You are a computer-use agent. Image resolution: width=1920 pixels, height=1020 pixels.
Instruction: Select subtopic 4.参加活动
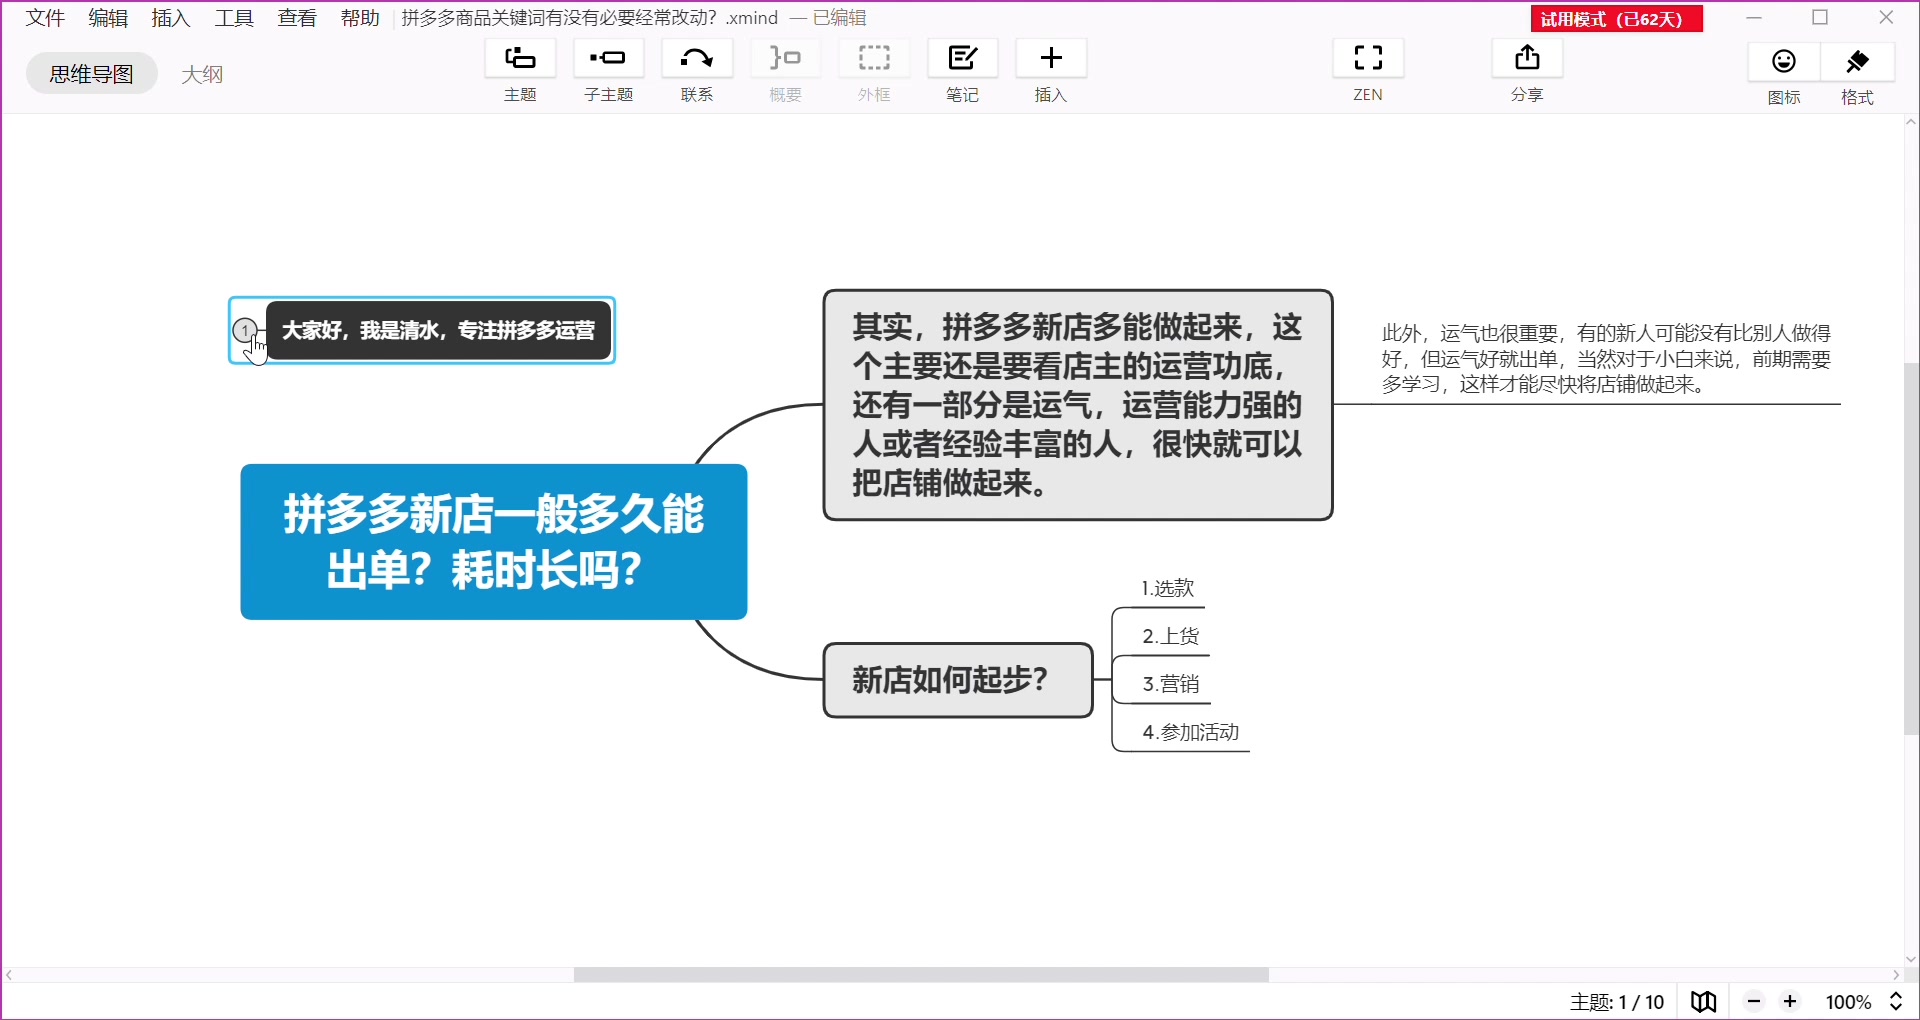pos(1191,732)
